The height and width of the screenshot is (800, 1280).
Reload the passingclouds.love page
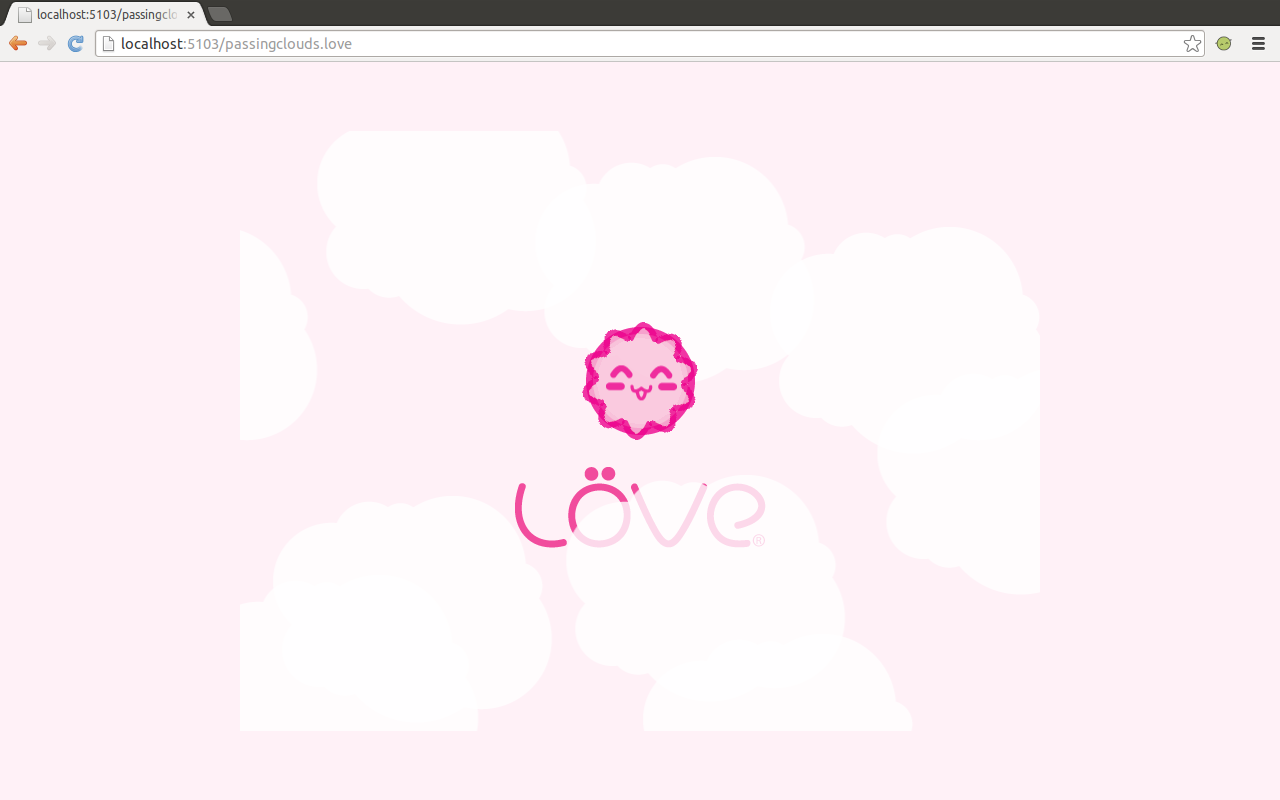[x=75, y=43]
